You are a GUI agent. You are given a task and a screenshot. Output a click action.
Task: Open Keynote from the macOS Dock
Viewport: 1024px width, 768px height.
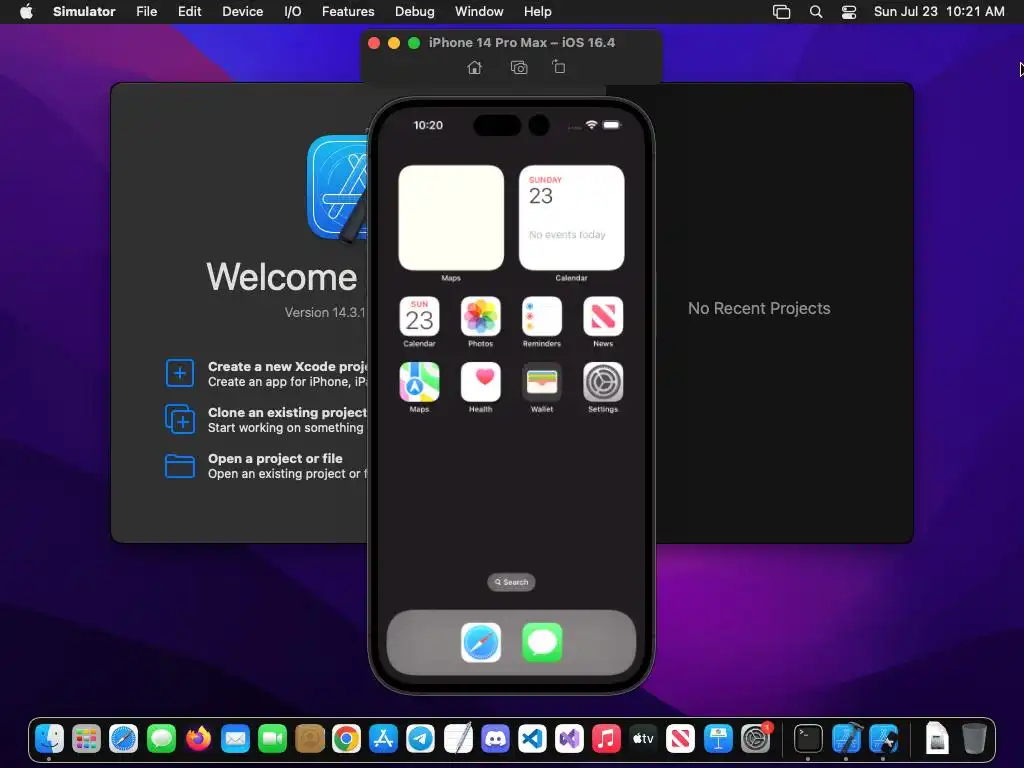pyautogui.click(x=718, y=739)
